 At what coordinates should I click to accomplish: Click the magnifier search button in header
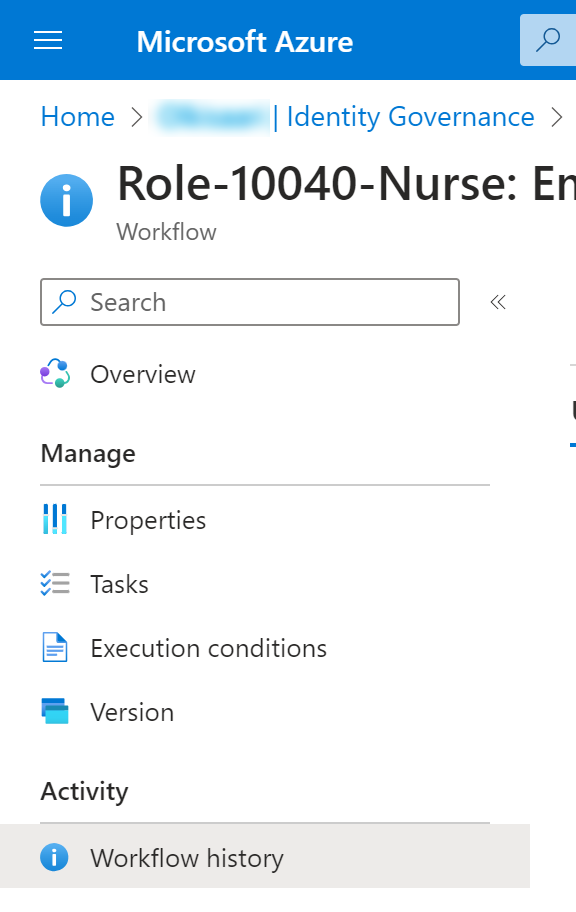tap(547, 40)
